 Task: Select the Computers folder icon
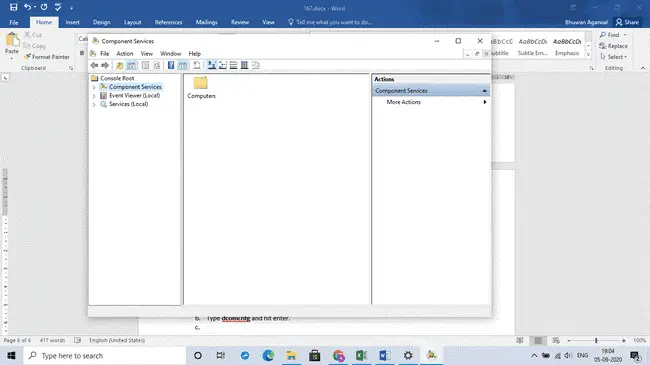pyautogui.click(x=201, y=83)
